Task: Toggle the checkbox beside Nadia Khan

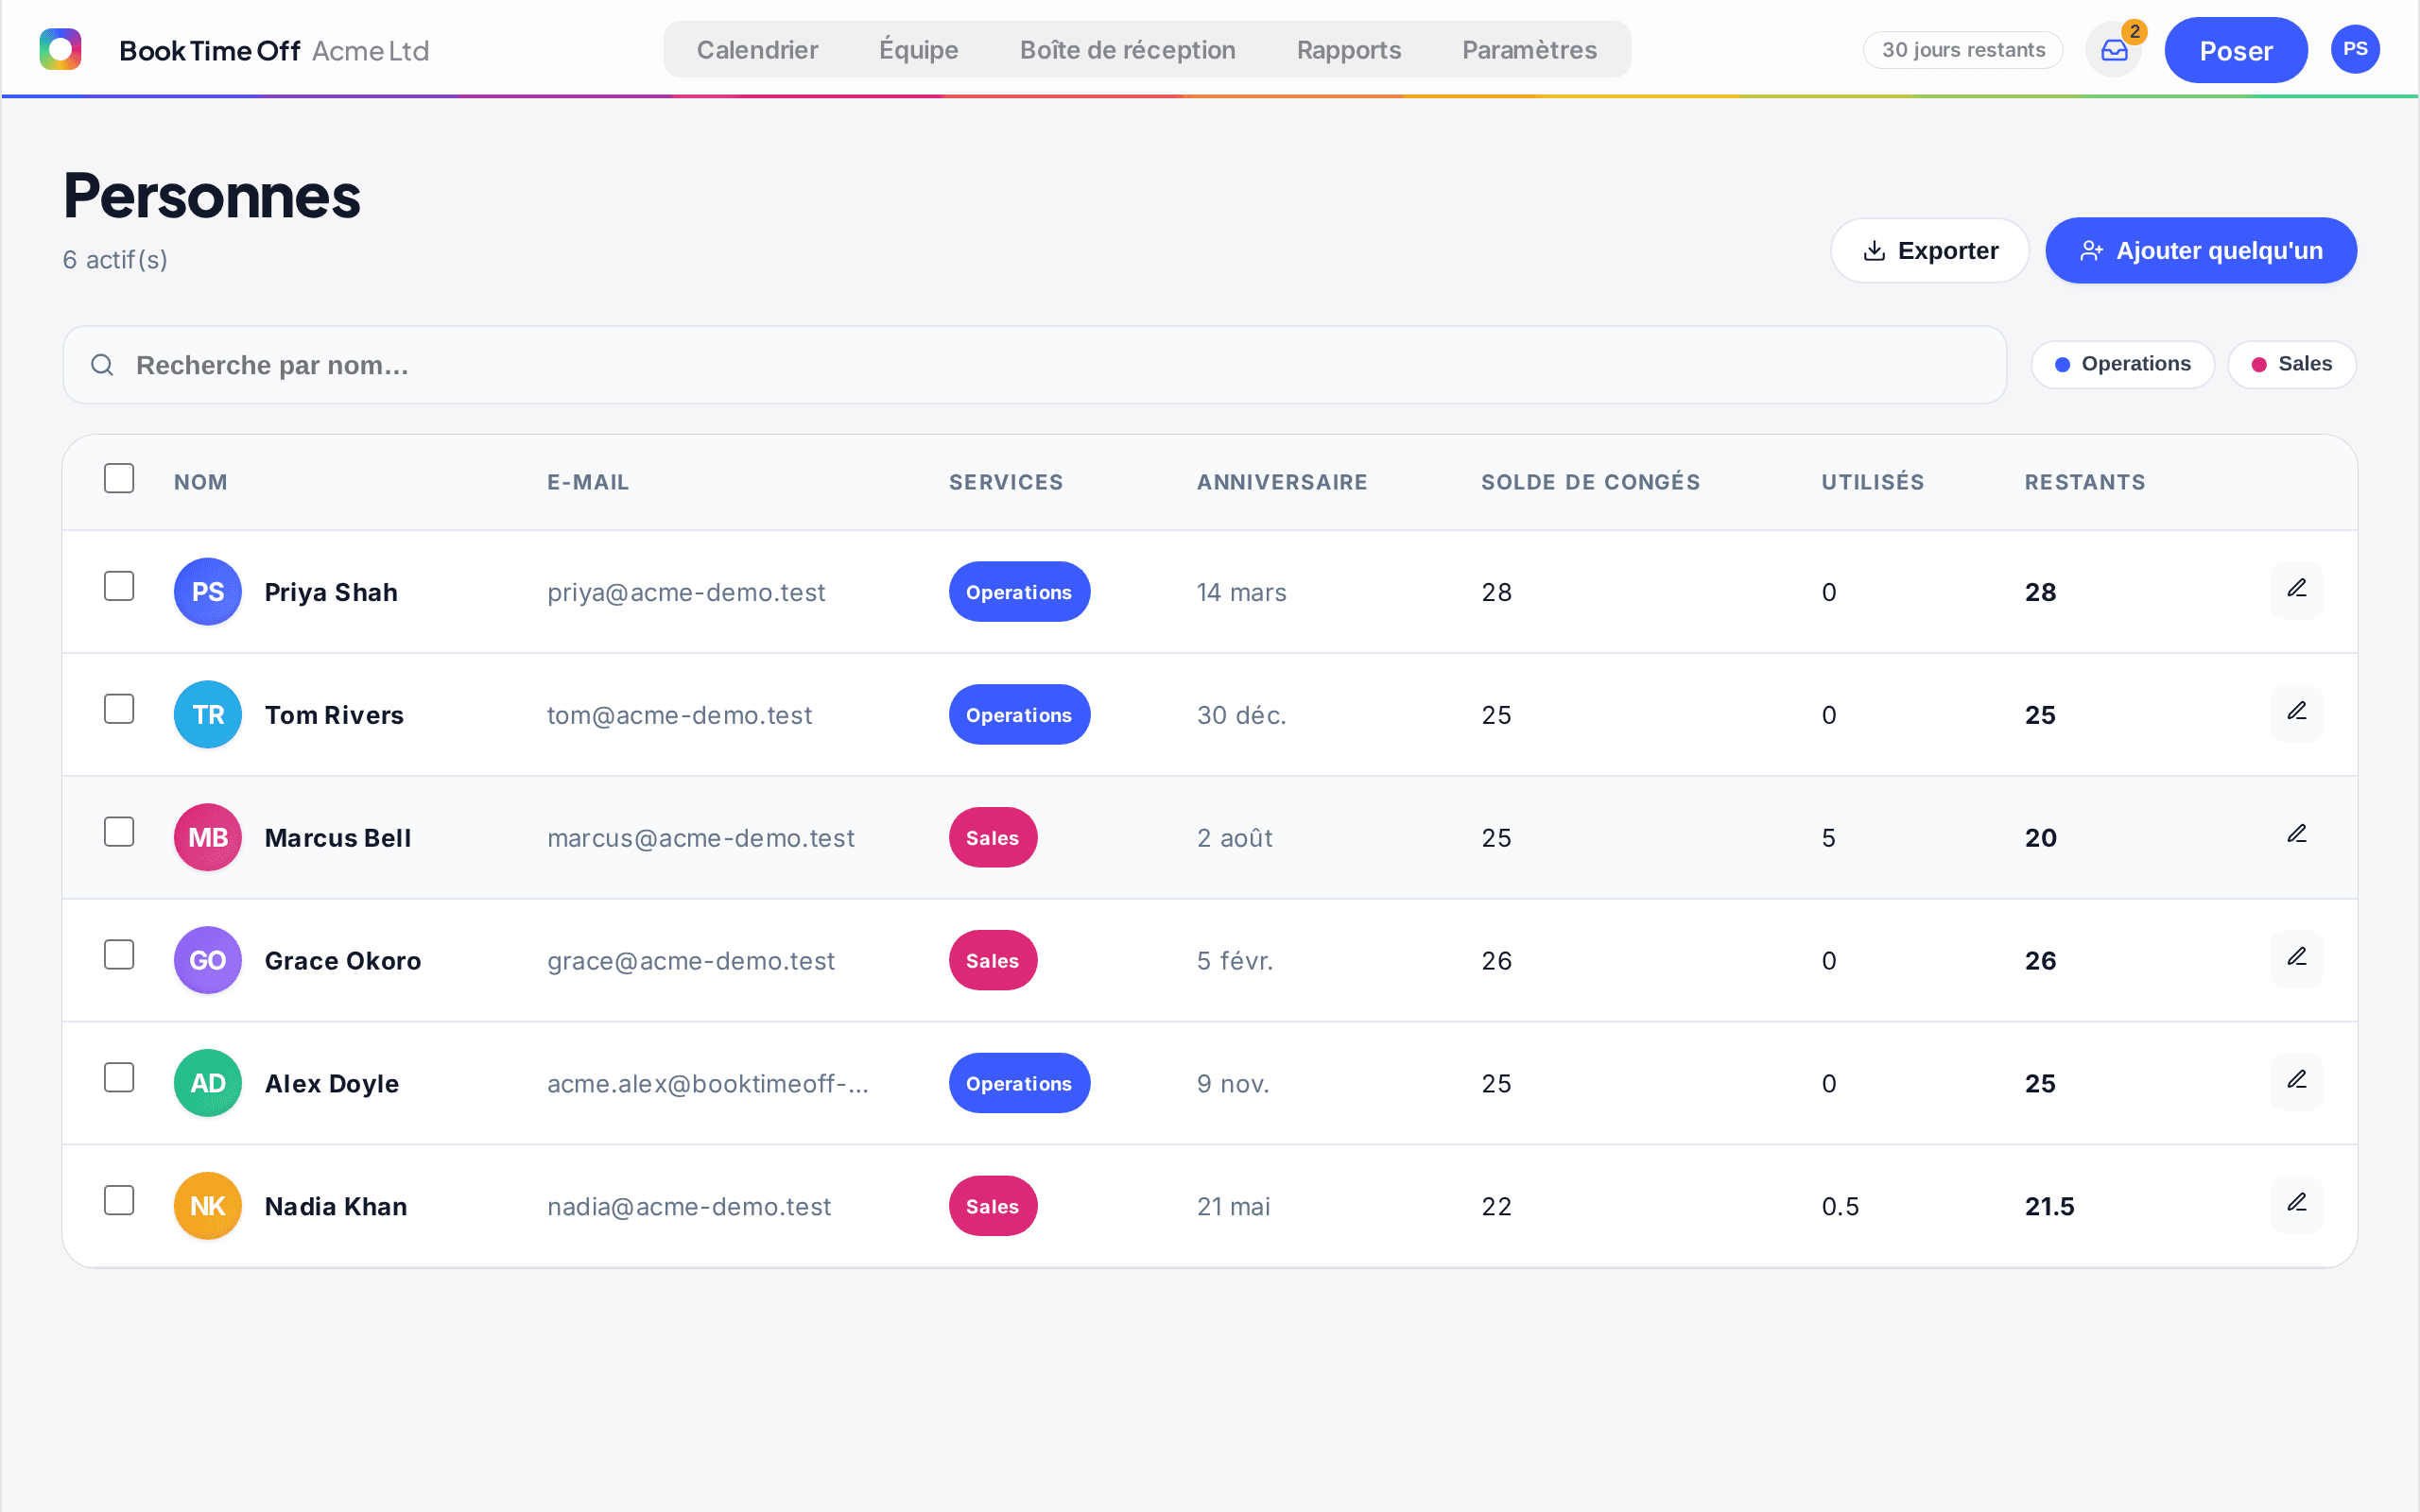Action: 119,1201
